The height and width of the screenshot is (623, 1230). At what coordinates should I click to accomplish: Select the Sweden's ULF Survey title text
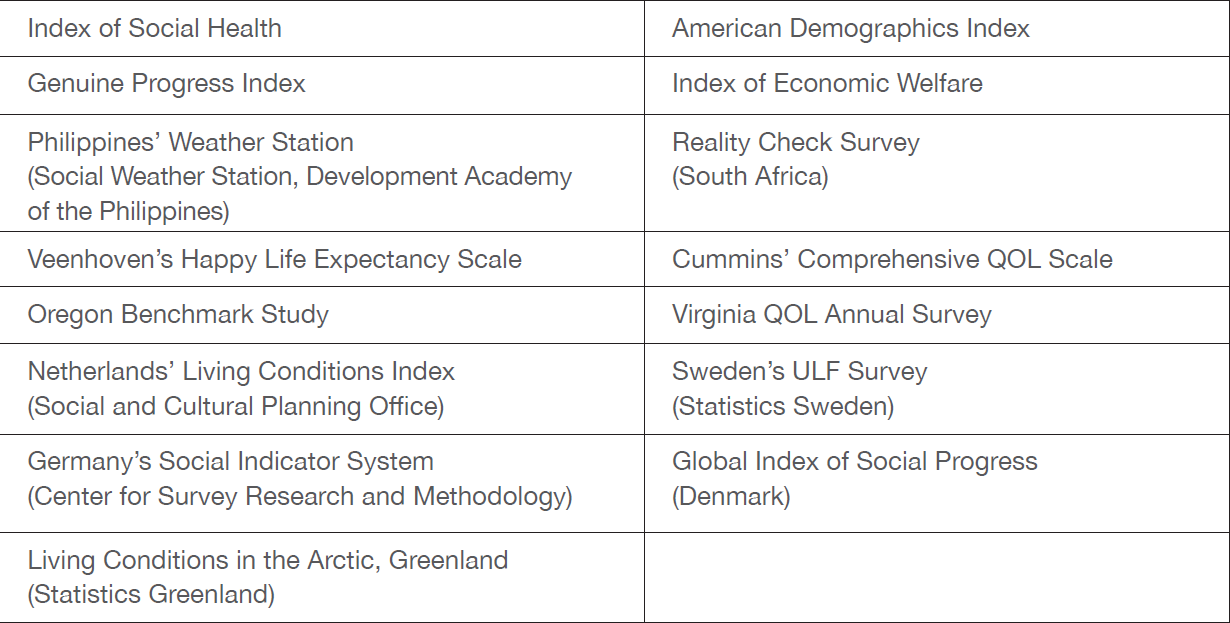(799, 372)
